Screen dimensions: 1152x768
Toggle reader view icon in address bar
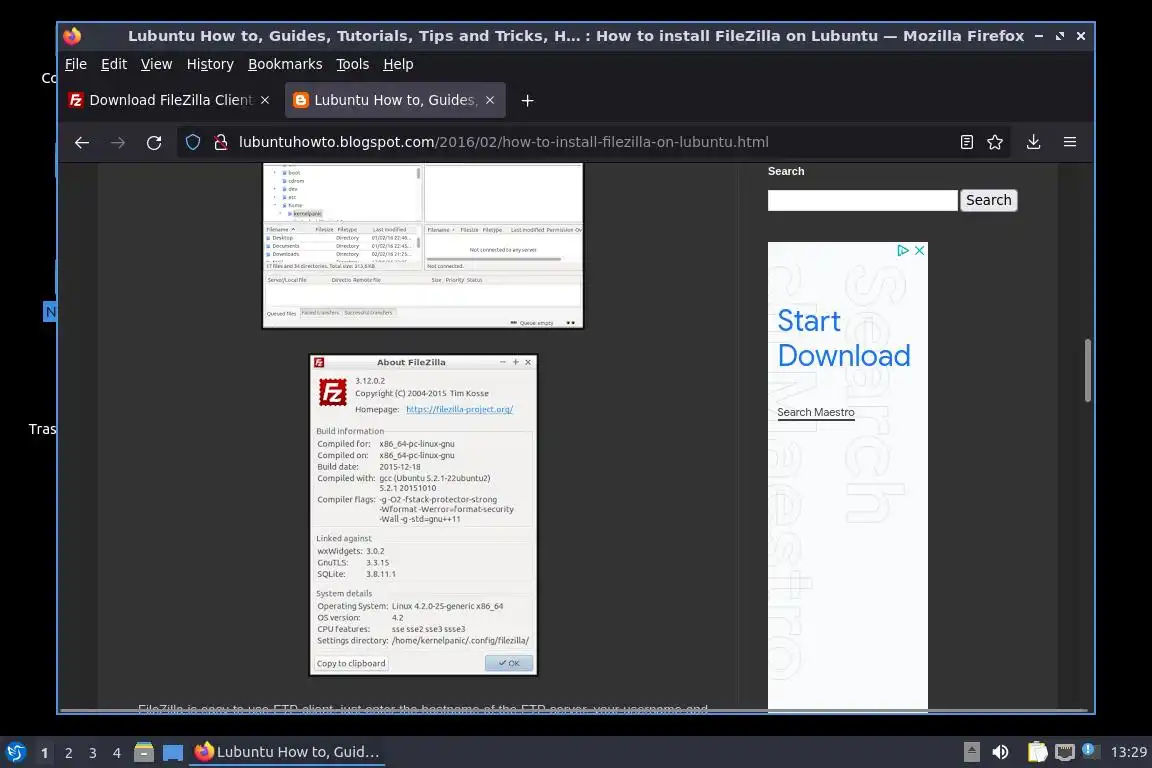[x=967, y=143]
